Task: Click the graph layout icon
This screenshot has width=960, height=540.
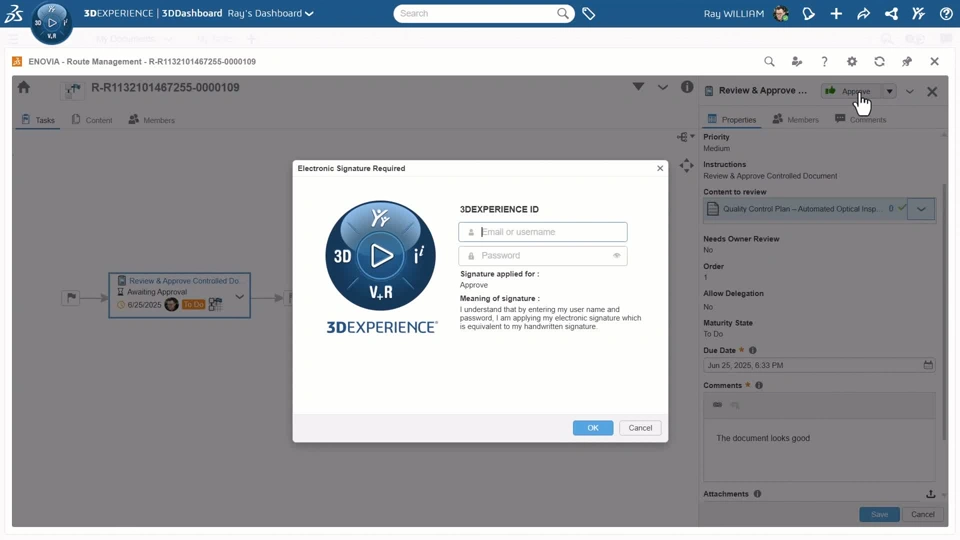Action: tap(682, 137)
